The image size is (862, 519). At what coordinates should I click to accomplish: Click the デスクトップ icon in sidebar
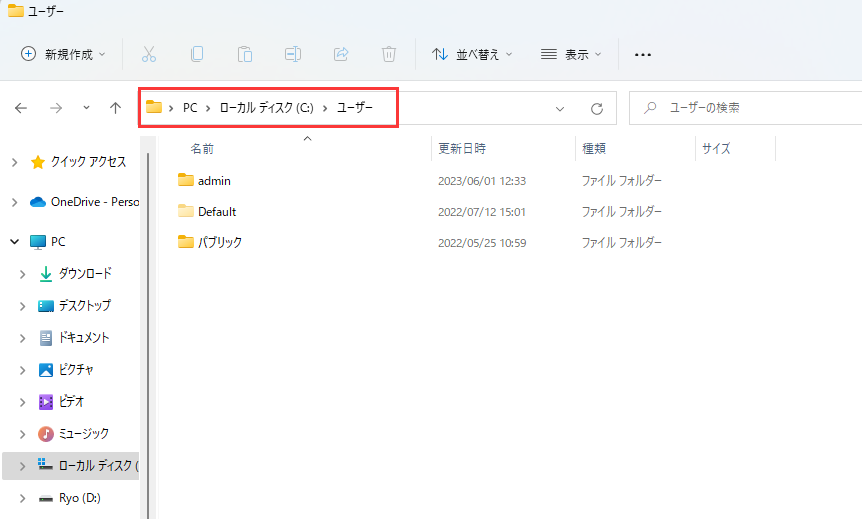tap(46, 306)
